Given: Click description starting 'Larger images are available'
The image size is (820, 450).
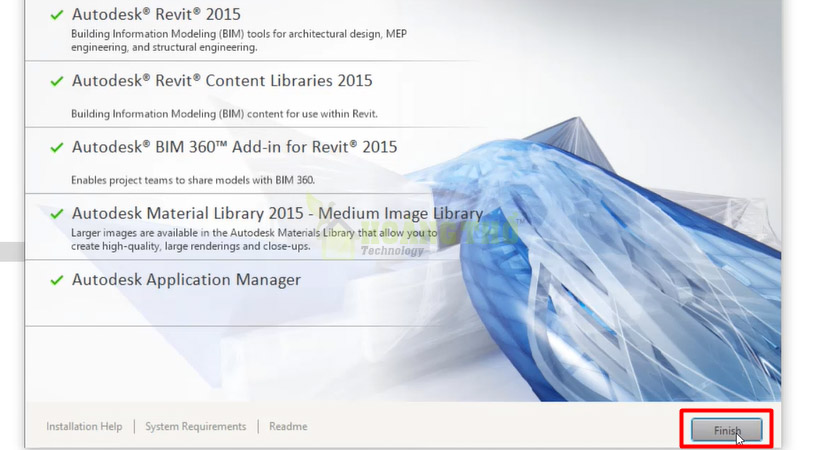Looking at the screenshot, I should [254, 240].
